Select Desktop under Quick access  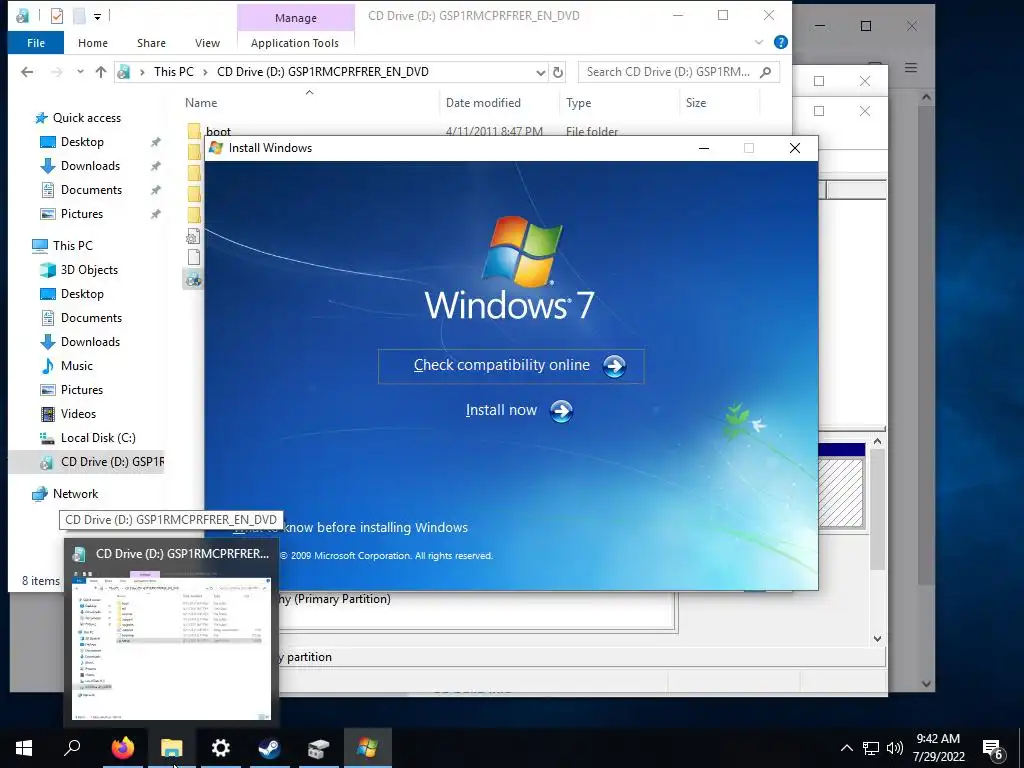point(82,142)
